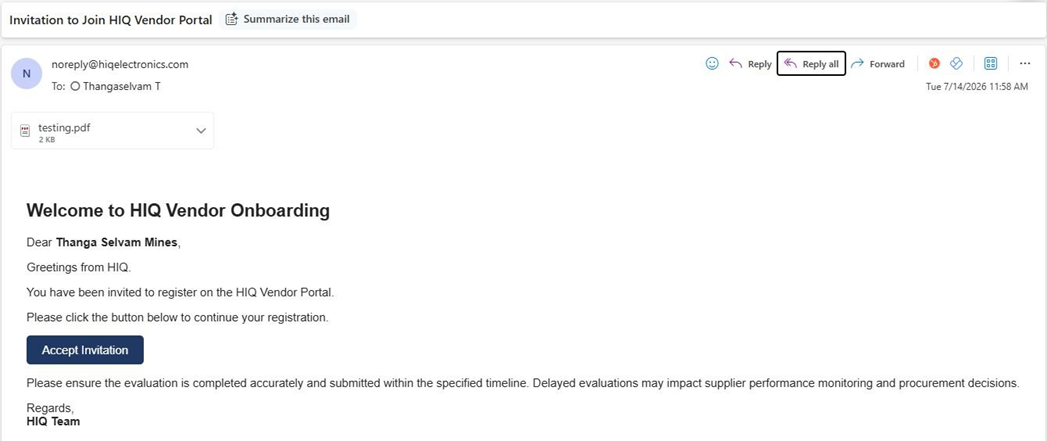The height and width of the screenshot is (441, 1047).
Task: Open the sender's N avatar circle
Action: click(x=26, y=74)
